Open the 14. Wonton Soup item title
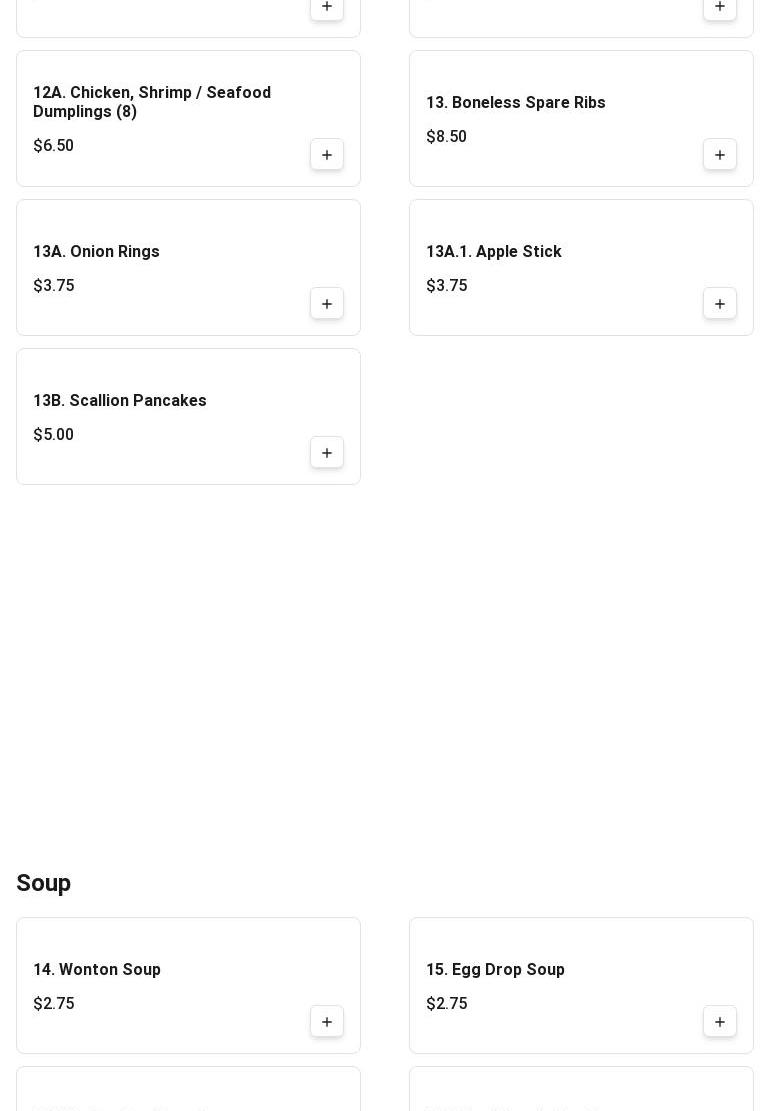 click(x=97, y=970)
